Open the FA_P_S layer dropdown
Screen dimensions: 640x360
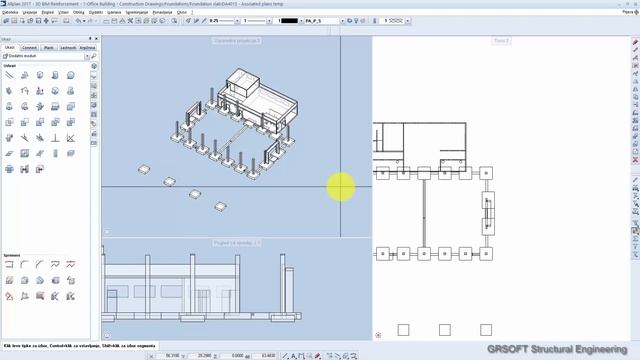[x=342, y=21]
